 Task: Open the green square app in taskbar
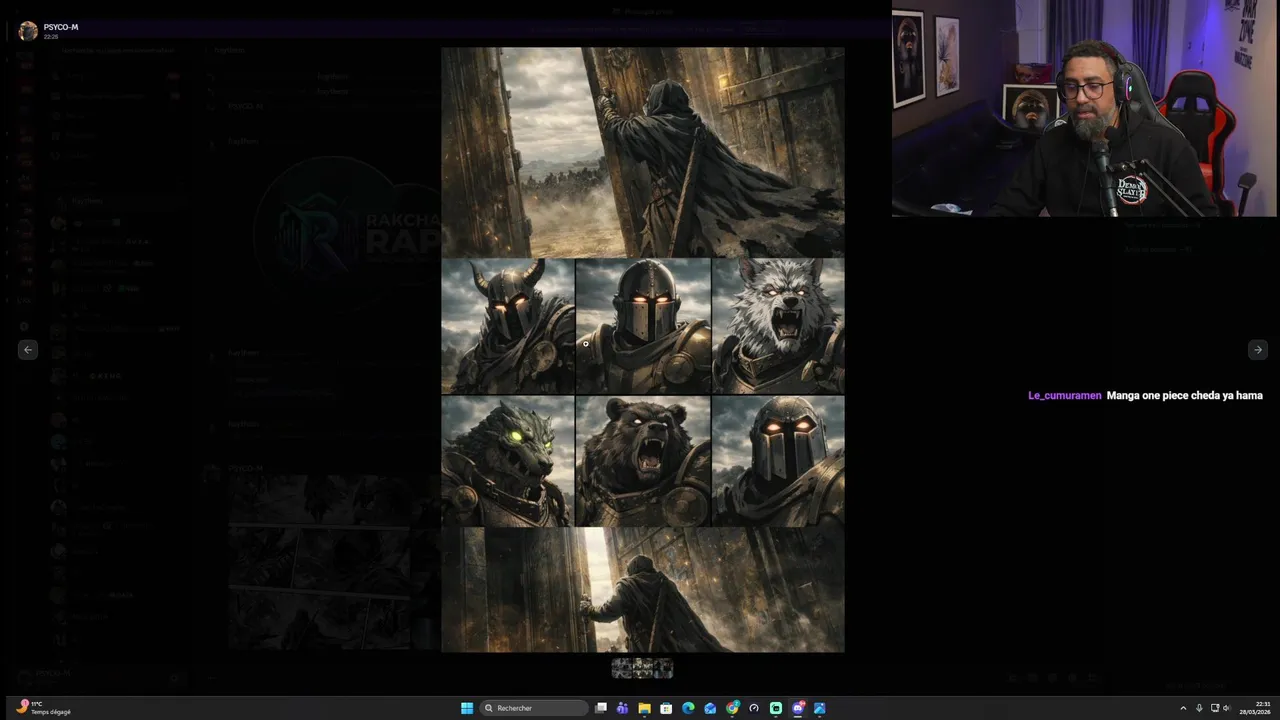point(776,708)
